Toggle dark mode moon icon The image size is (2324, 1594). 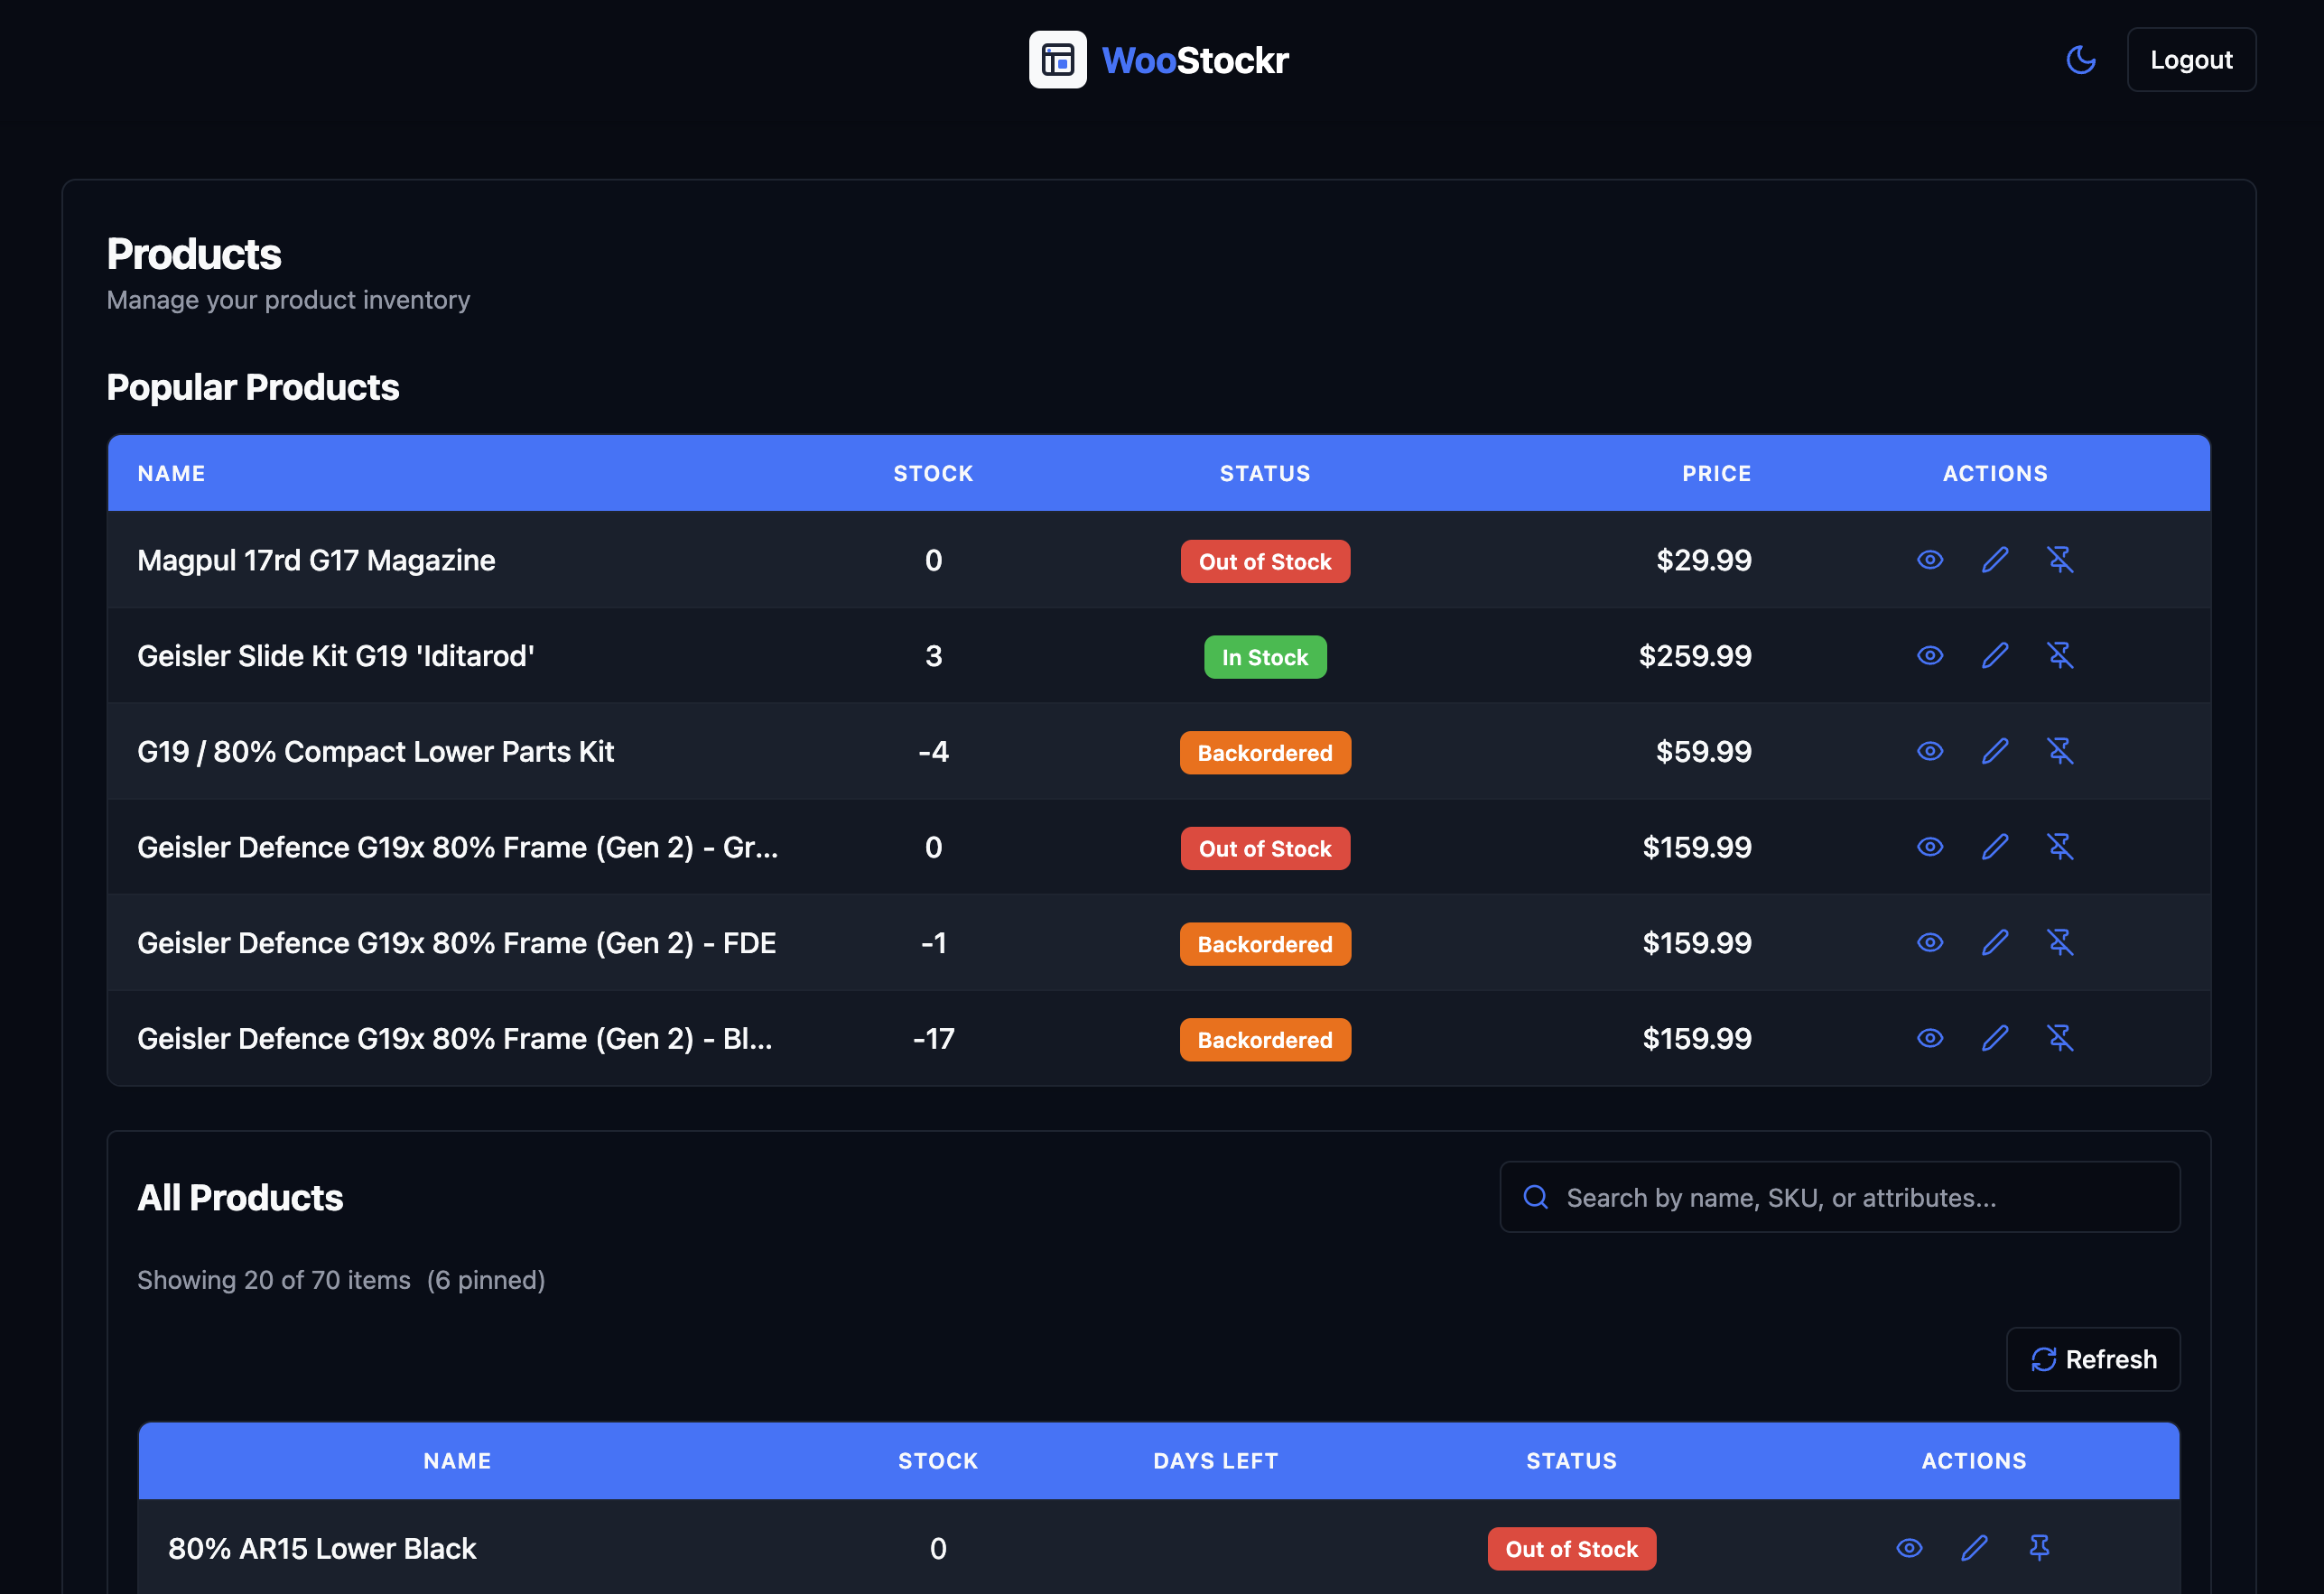pyautogui.click(x=2081, y=60)
